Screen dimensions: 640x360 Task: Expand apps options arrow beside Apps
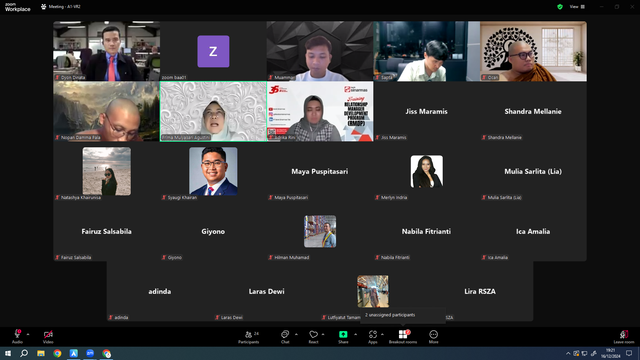[x=382, y=334]
